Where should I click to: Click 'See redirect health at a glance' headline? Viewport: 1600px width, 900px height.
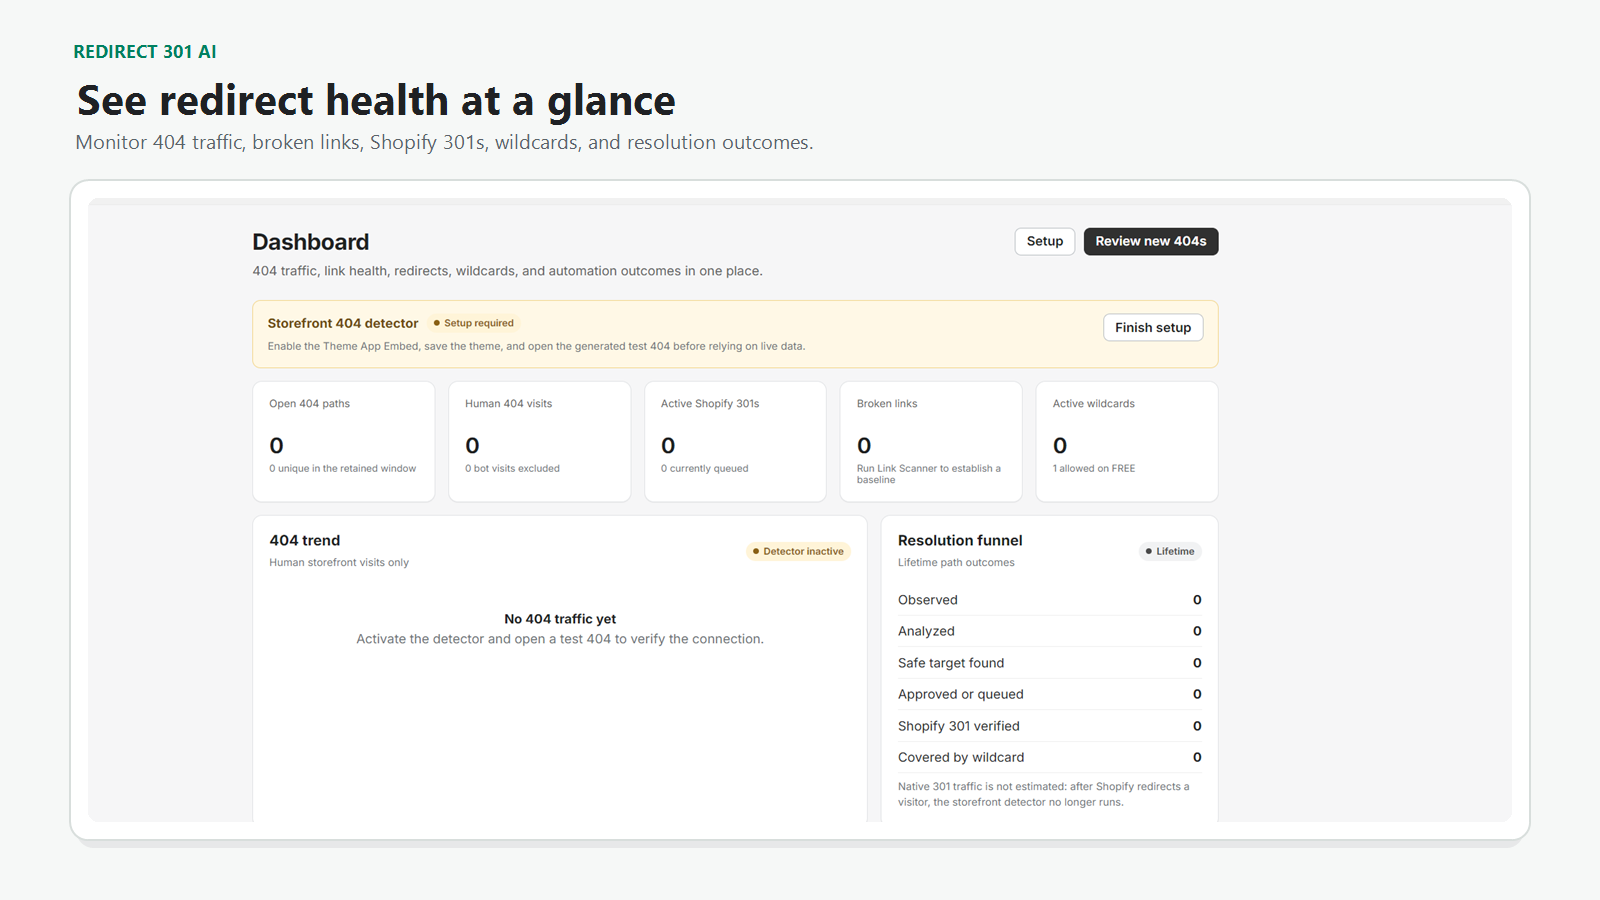pyautogui.click(x=376, y=101)
